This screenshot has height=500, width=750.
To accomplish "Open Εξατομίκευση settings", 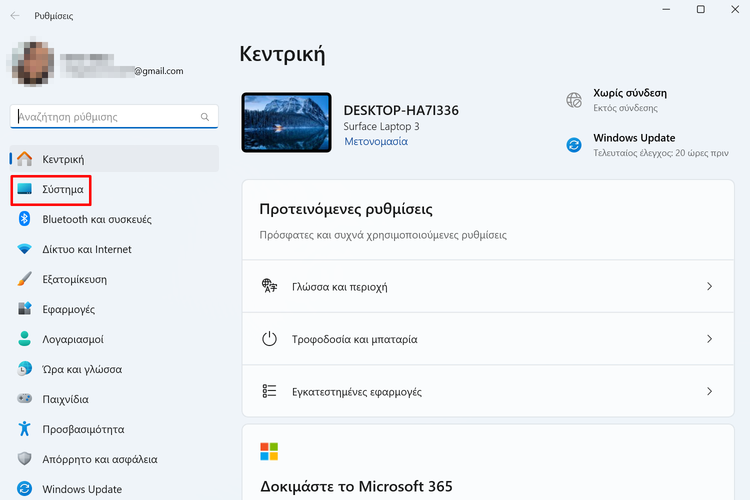I will [114, 279].
